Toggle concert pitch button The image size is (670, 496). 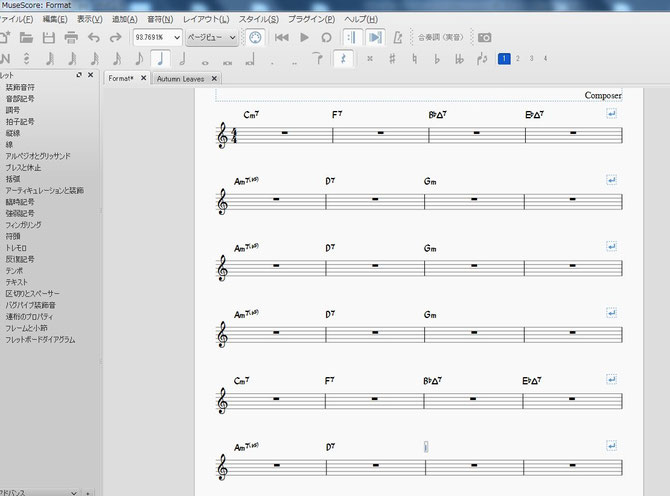tap(441, 37)
